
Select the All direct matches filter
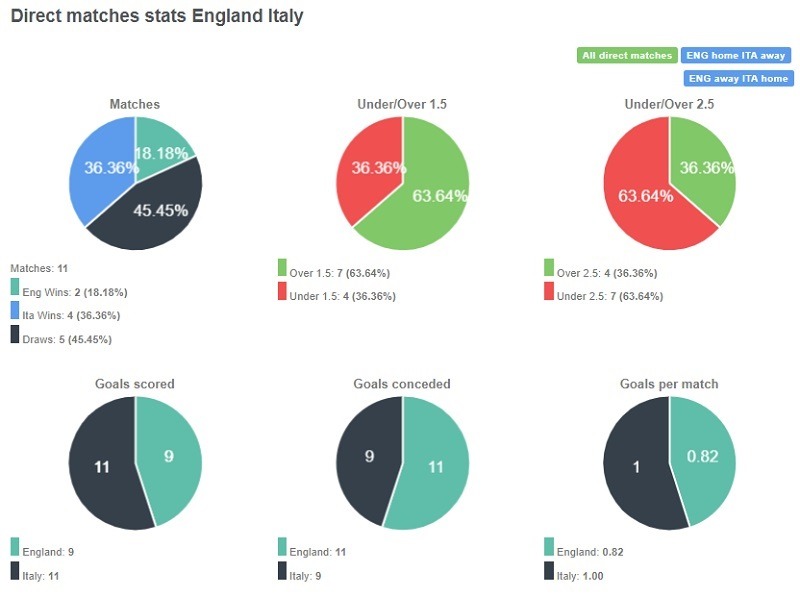click(x=627, y=56)
